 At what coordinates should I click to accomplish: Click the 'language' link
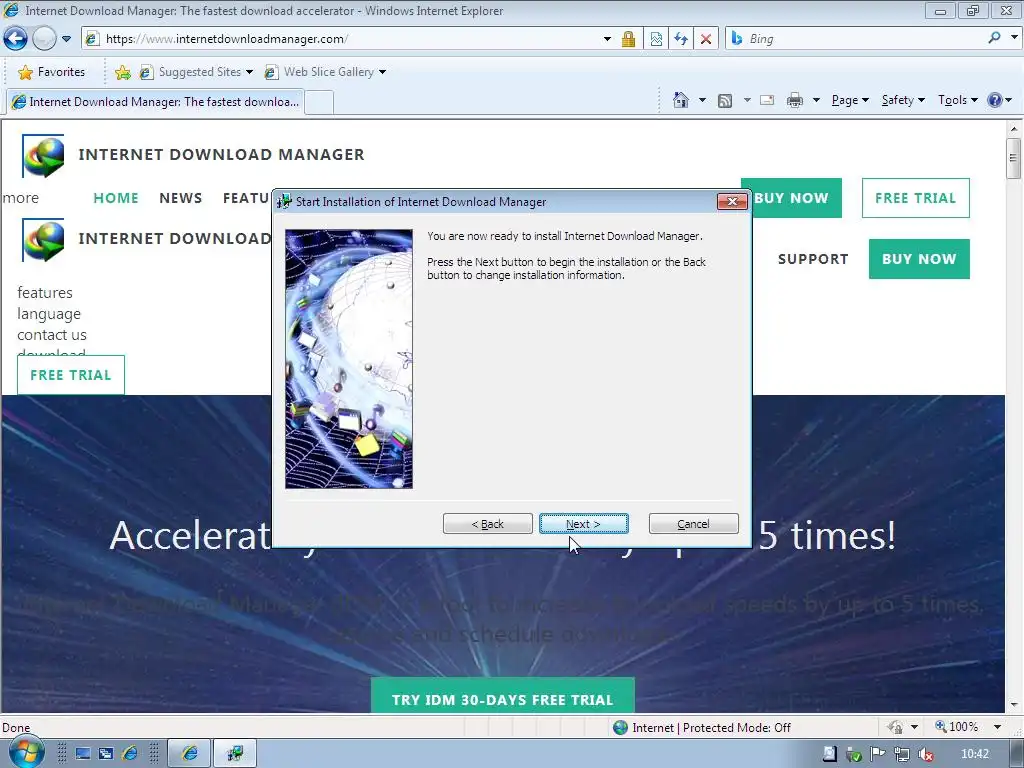click(49, 313)
